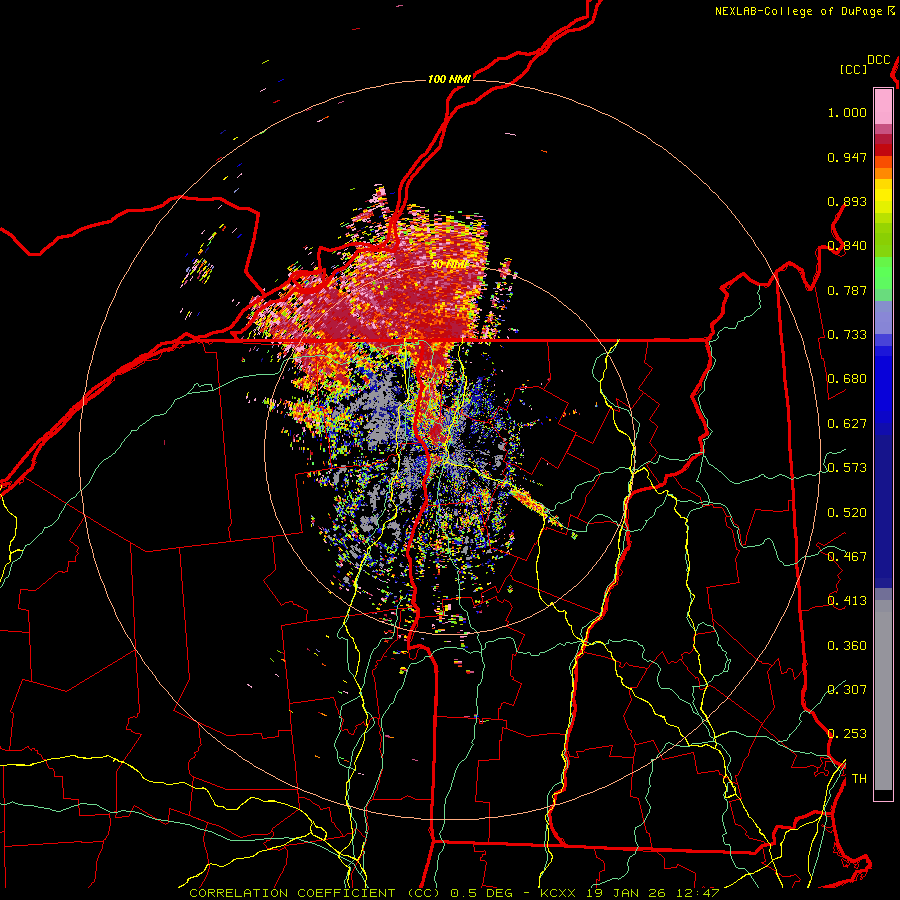Click the 0.947 legend value
This screenshot has width=900, height=900.
(x=847, y=157)
